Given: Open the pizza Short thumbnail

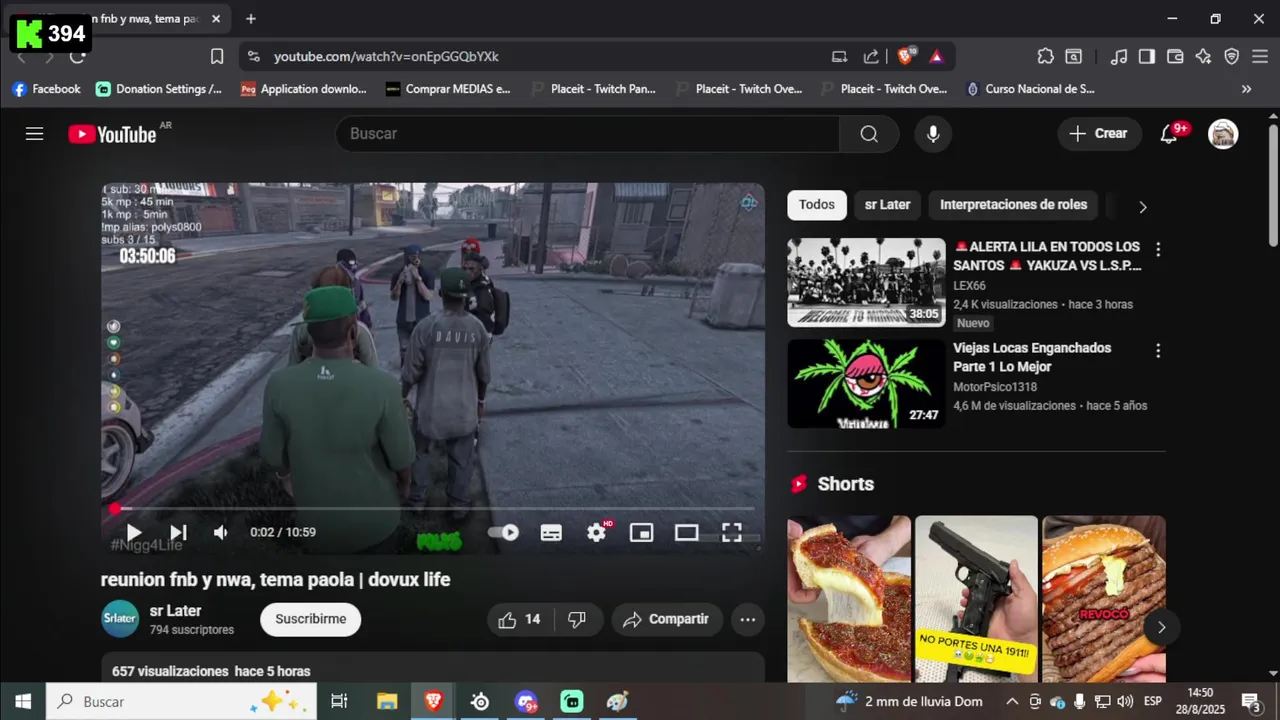Looking at the screenshot, I should 848,599.
